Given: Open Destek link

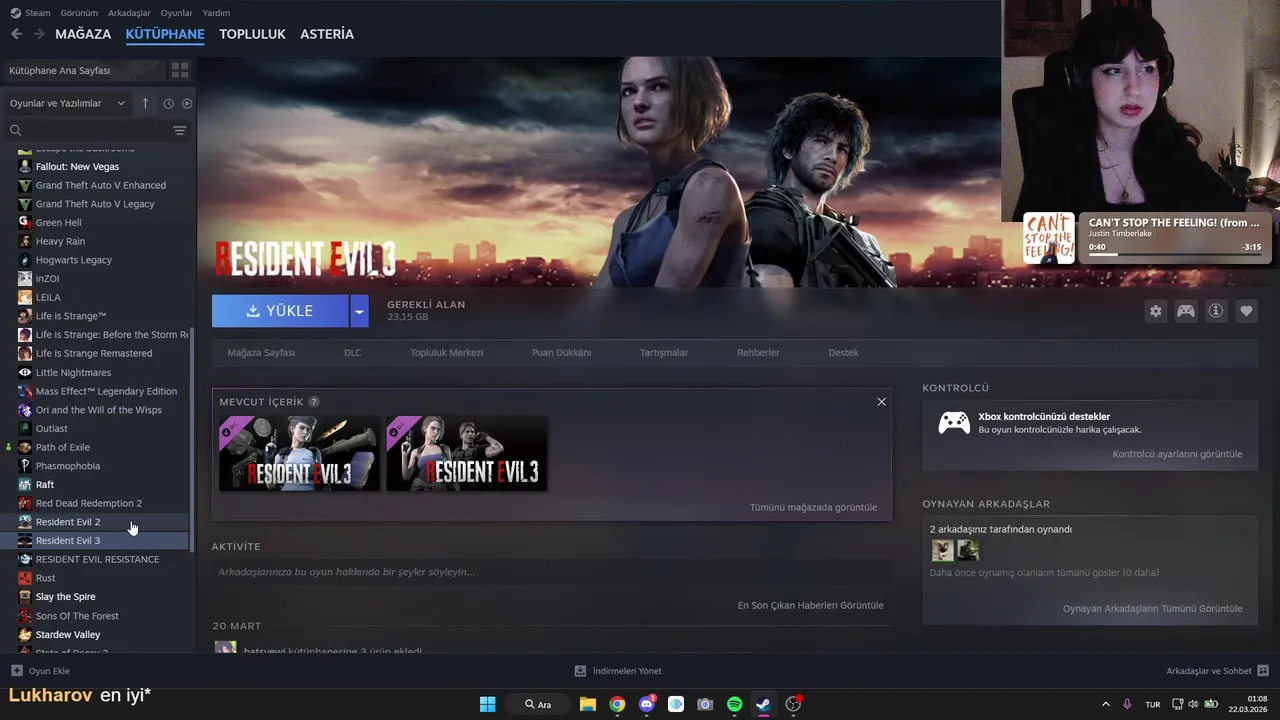Looking at the screenshot, I should 843,353.
